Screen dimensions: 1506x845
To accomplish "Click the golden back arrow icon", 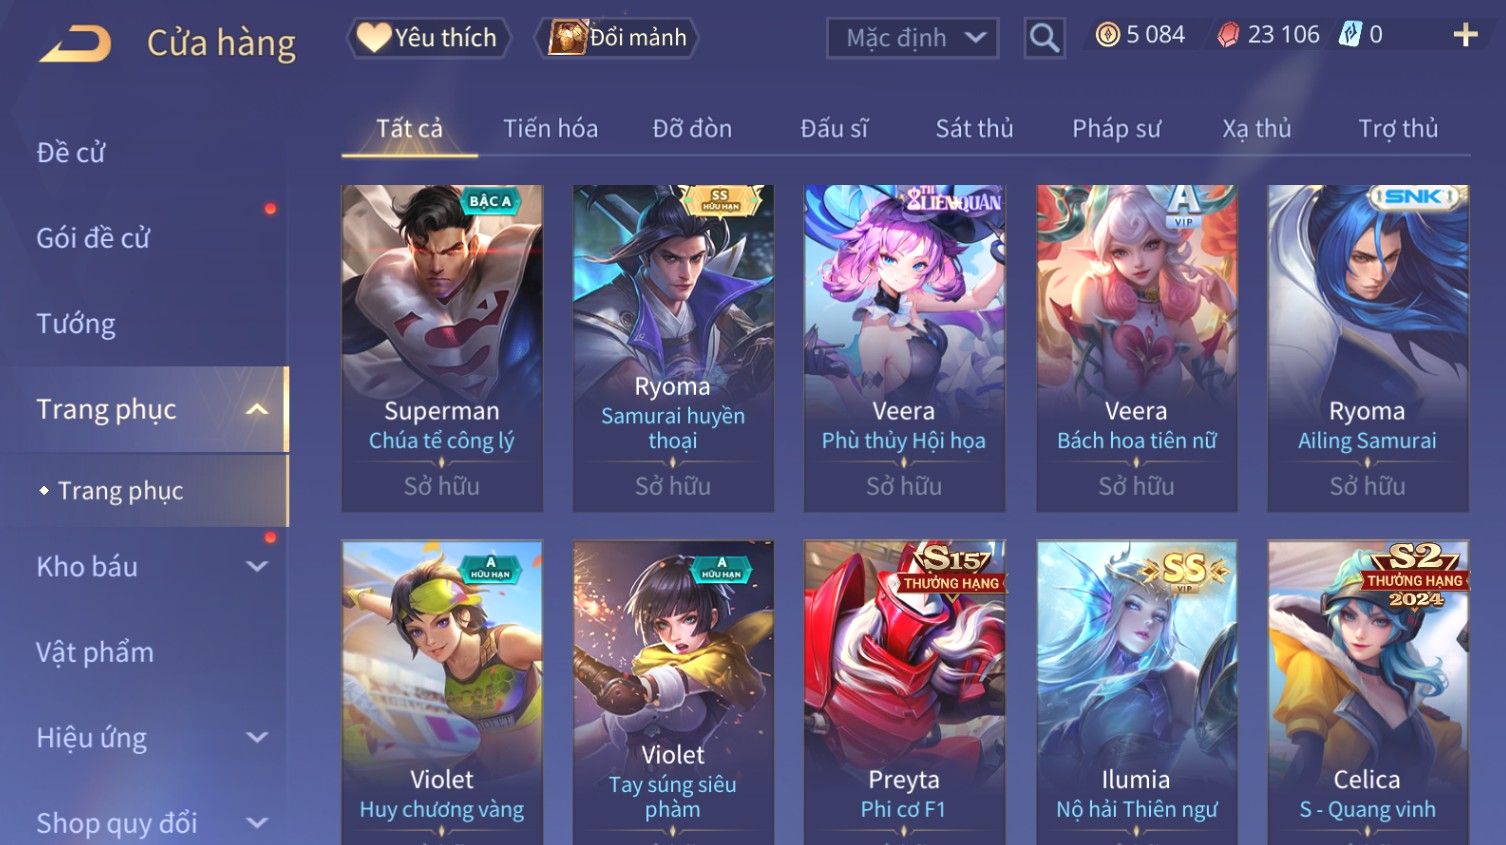I will pos(75,44).
